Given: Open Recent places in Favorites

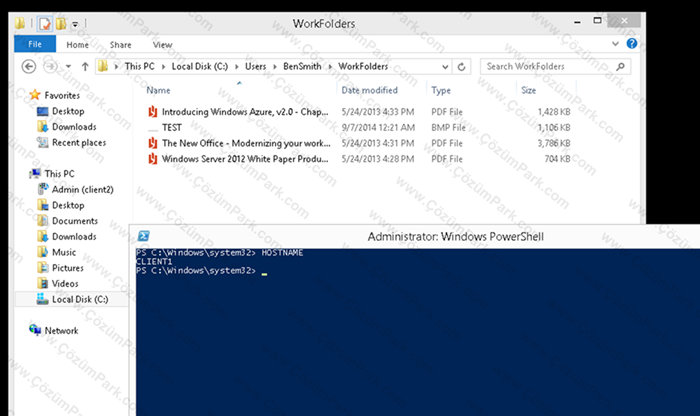Looking at the screenshot, I should [79, 142].
